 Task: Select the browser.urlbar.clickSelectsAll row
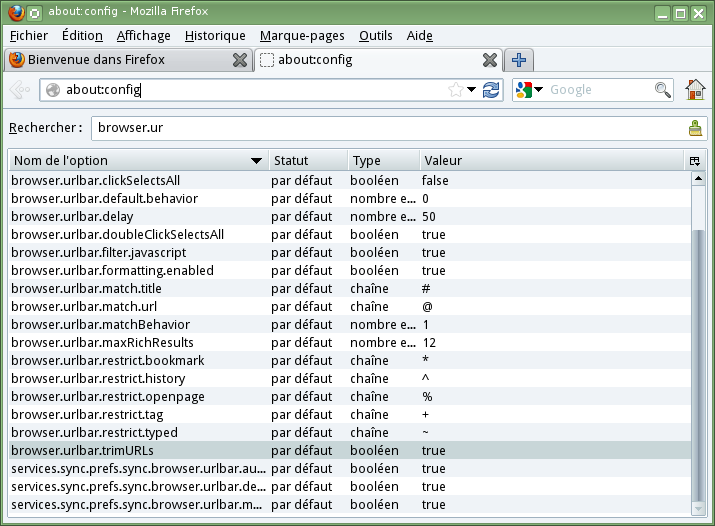pyautogui.click(x=350, y=180)
